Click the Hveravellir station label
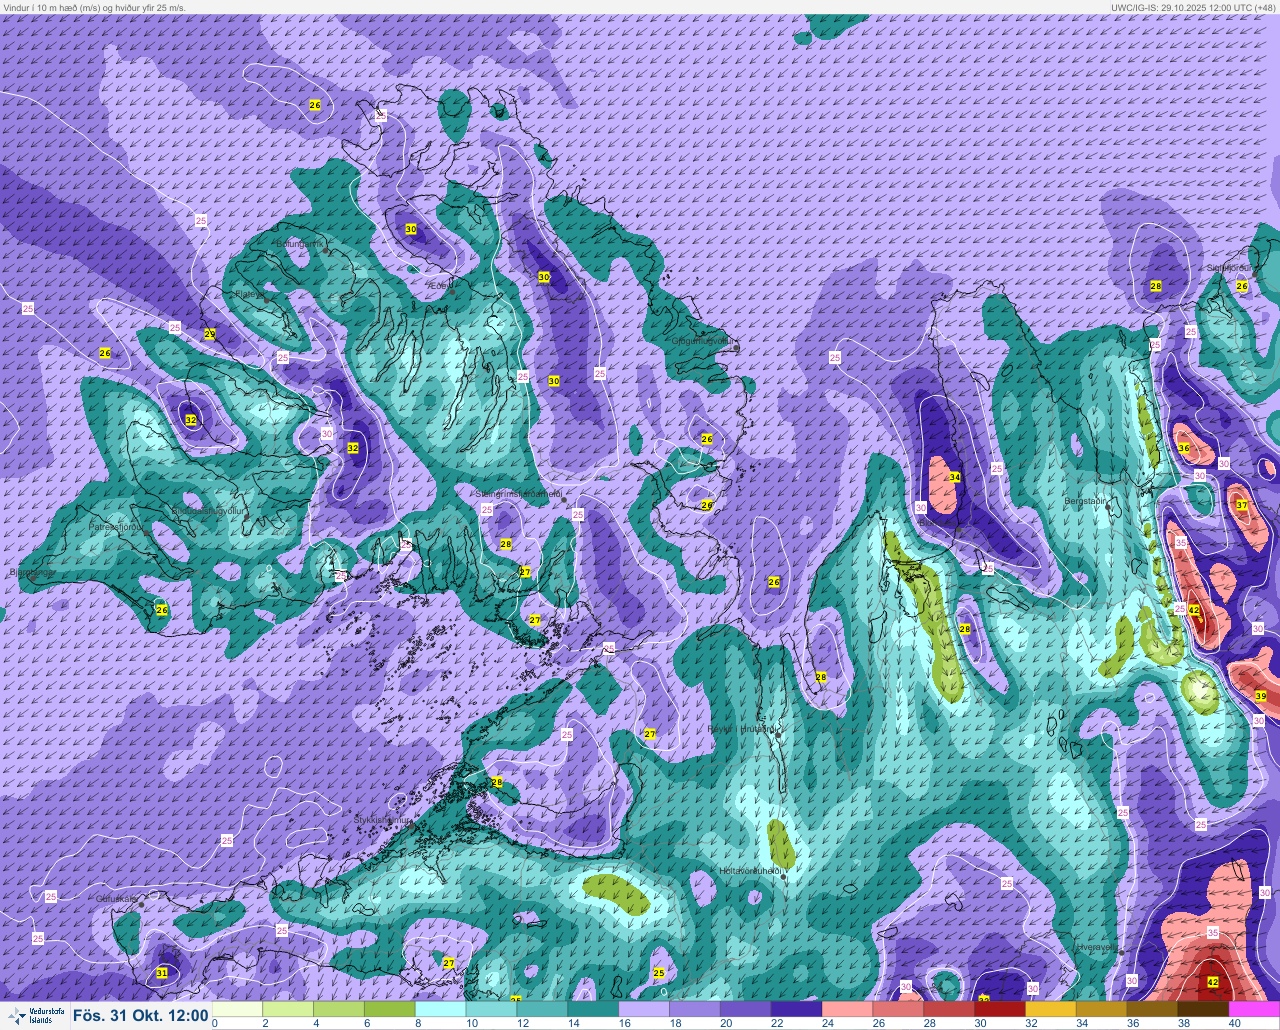The image size is (1280, 1030). point(1097,945)
